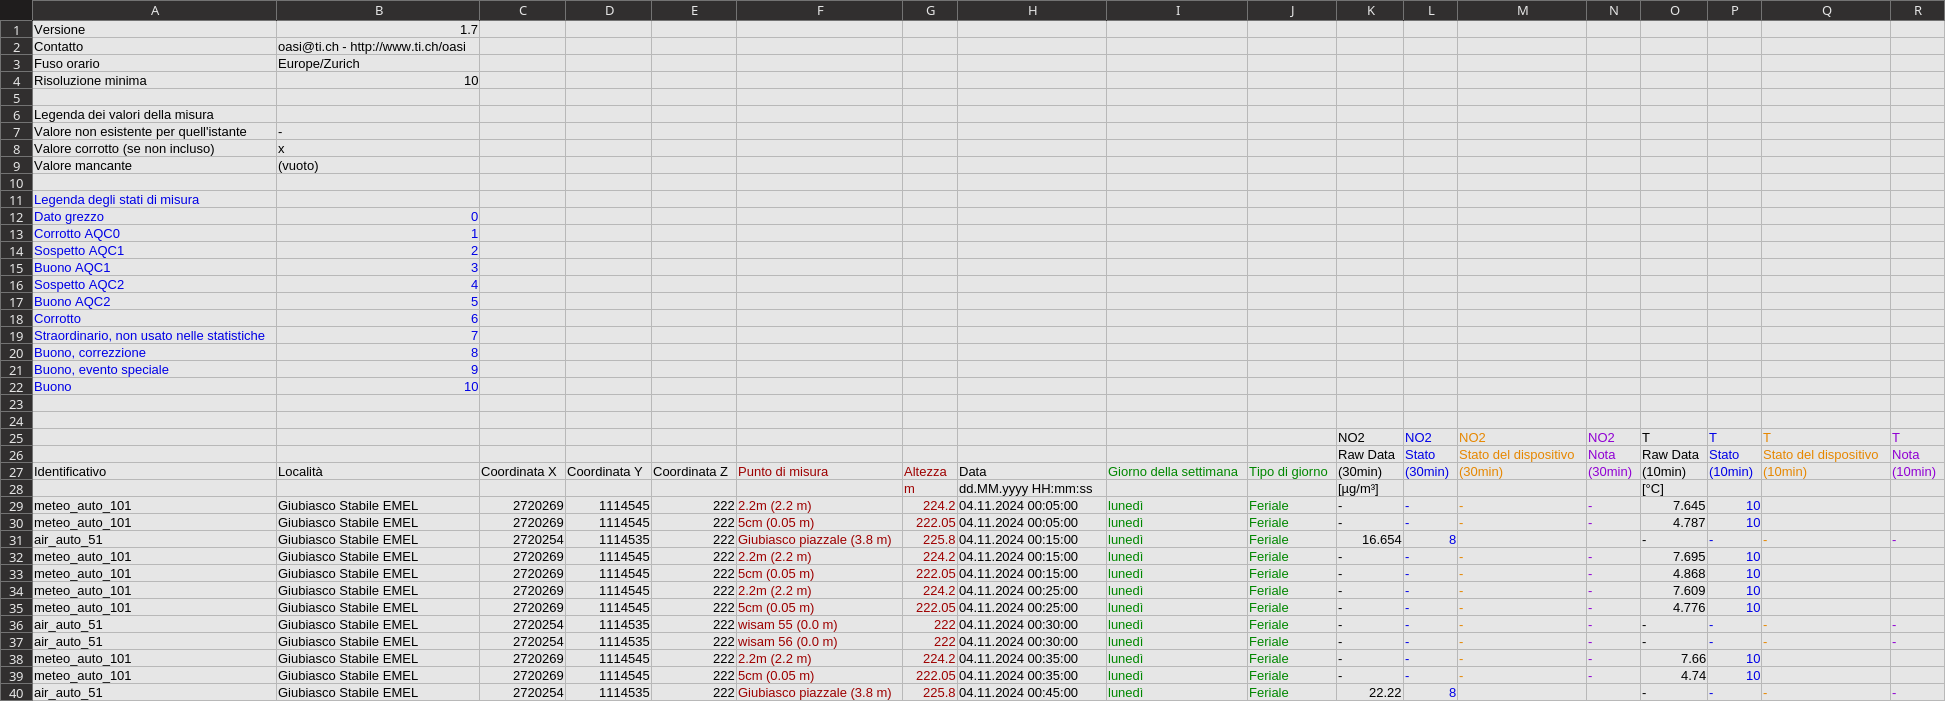The width and height of the screenshot is (1945, 701).
Task: Click the Versione cell
Action: (154, 30)
